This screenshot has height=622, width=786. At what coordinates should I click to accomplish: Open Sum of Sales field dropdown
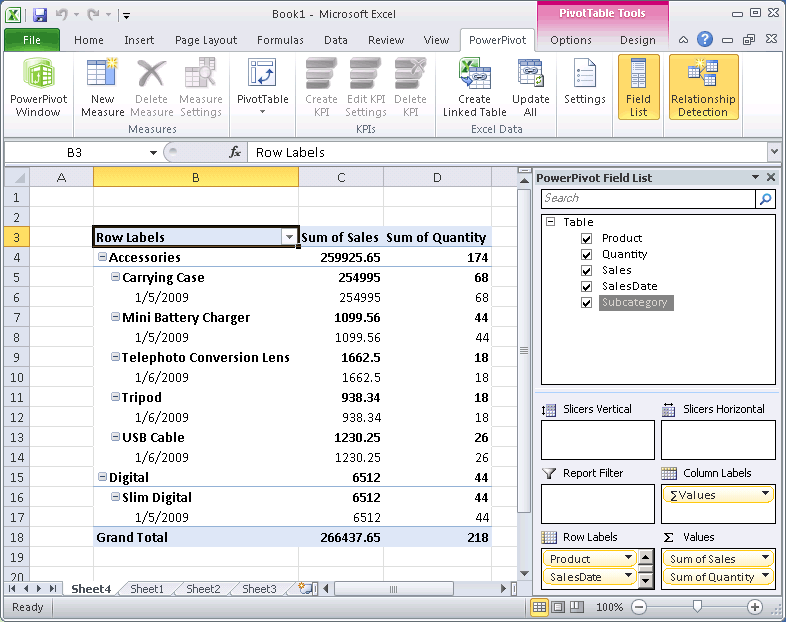[765, 557]
